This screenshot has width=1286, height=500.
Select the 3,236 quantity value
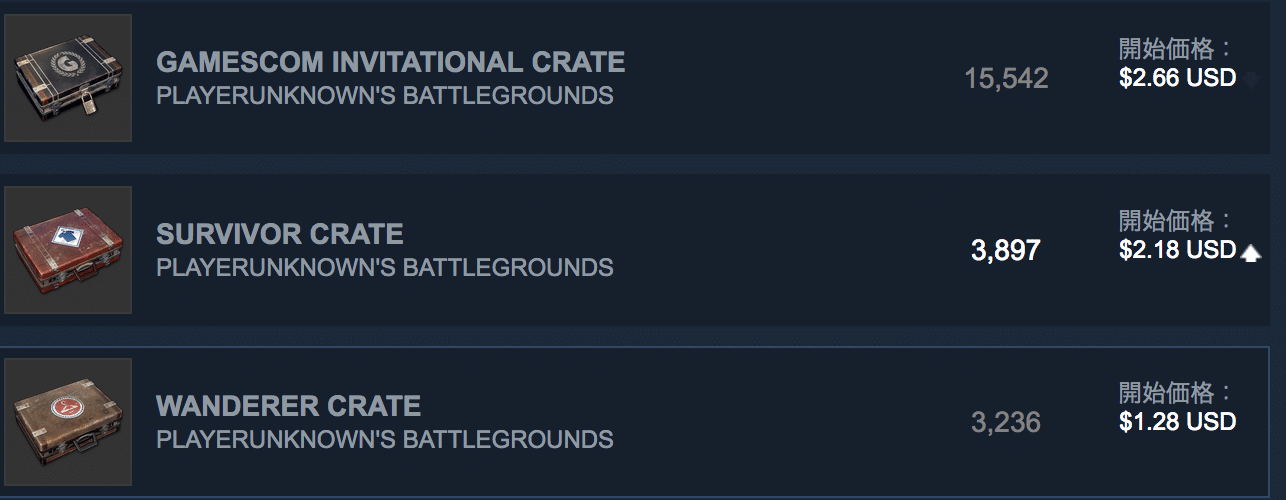tap(1006, 423)
